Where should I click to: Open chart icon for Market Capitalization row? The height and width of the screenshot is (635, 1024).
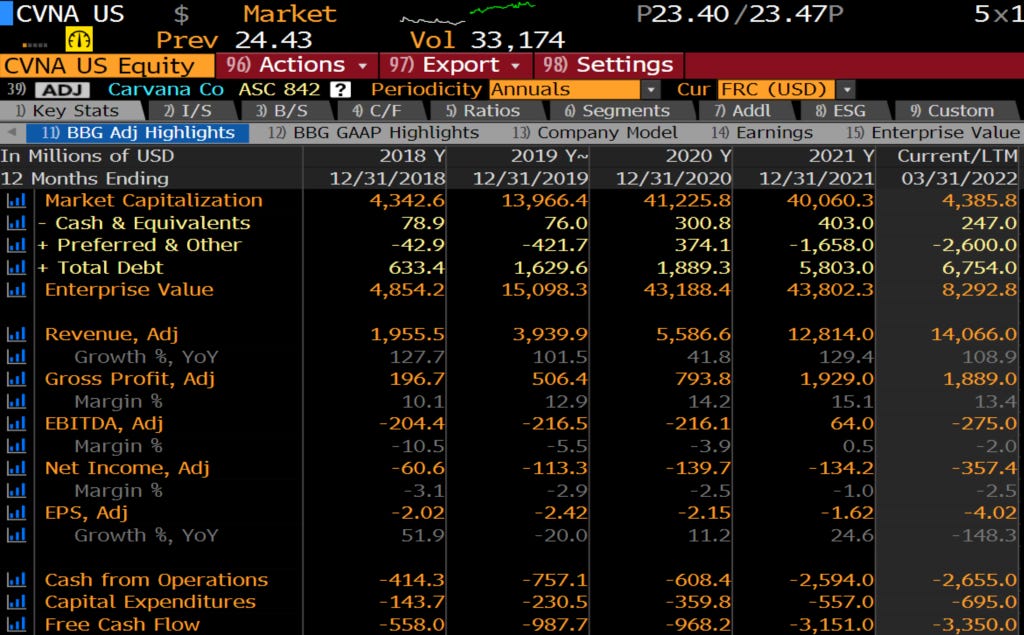pyautogui.click(x=16, y=201)
